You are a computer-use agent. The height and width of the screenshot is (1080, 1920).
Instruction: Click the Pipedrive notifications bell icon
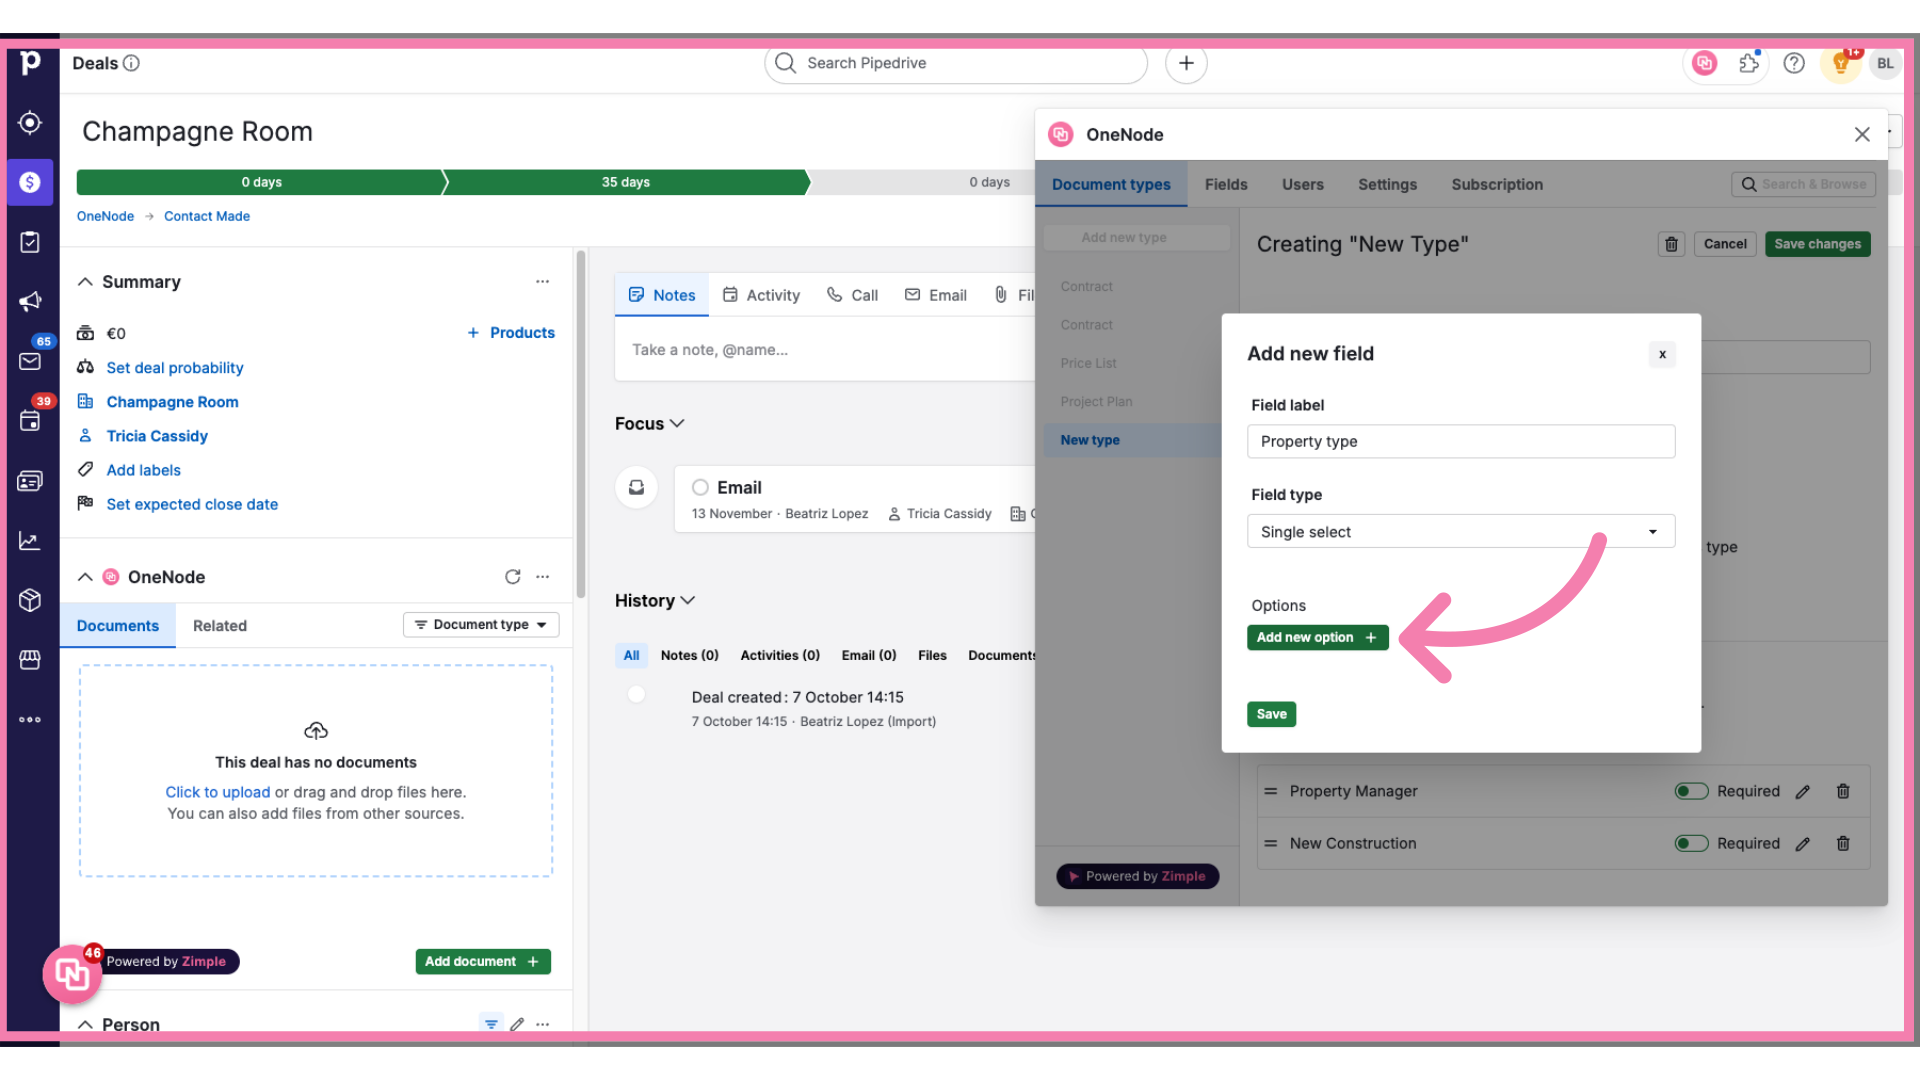click(1842, 62)
